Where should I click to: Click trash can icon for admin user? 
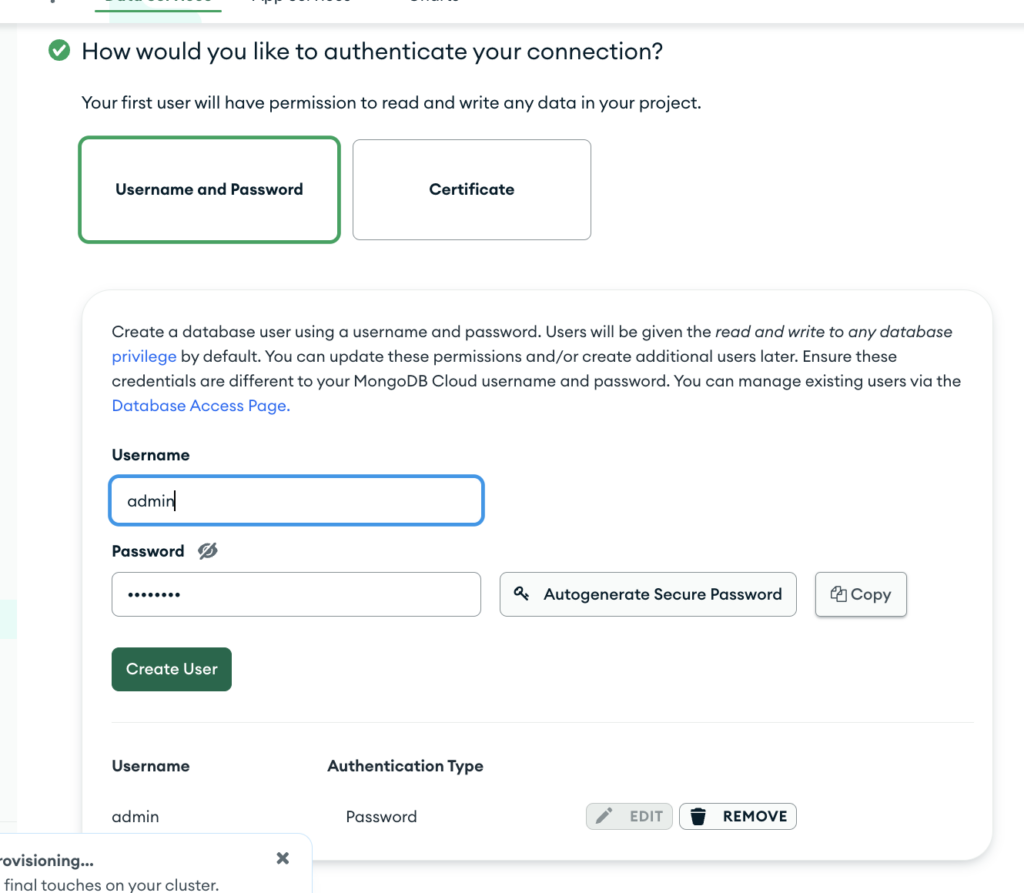698,817
